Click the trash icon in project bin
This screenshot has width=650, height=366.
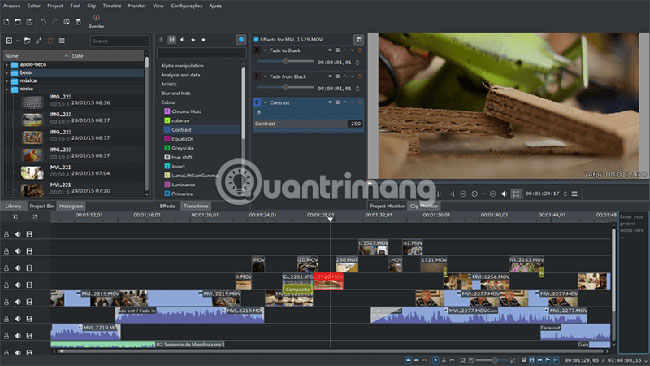point(51,41)
